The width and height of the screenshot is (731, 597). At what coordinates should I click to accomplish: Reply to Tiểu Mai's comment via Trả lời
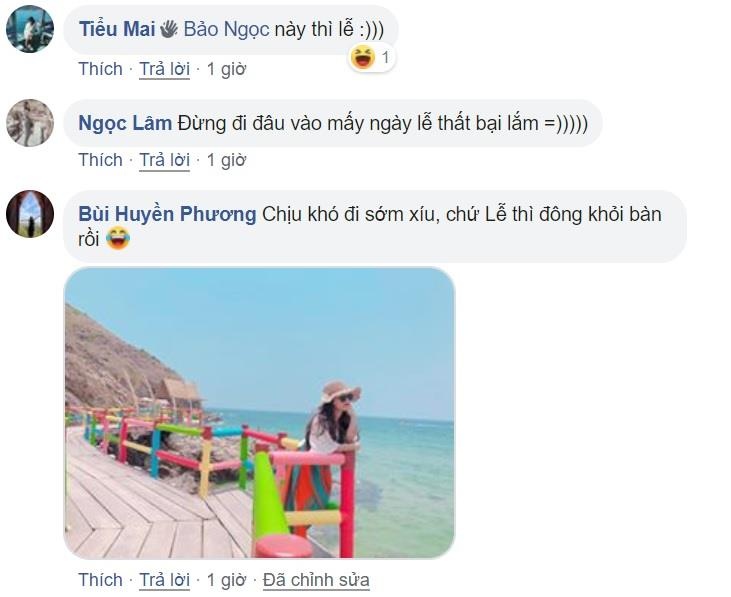164,69
